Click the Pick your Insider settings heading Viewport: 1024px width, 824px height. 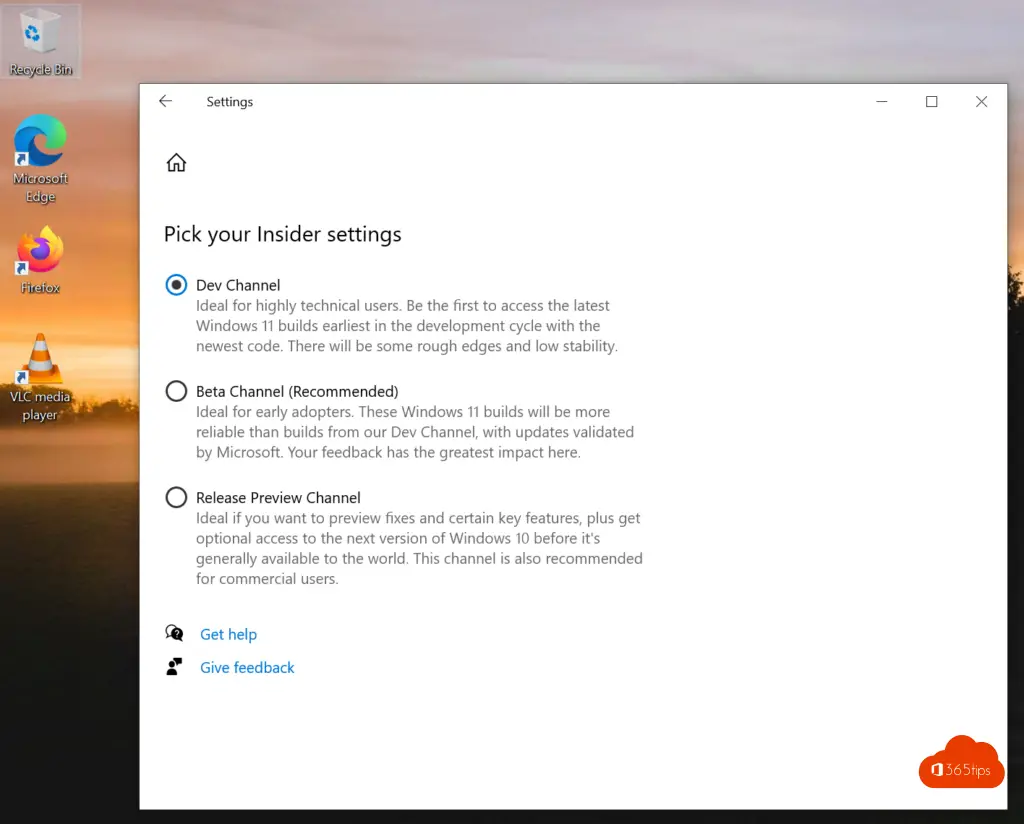pos(282,234)
